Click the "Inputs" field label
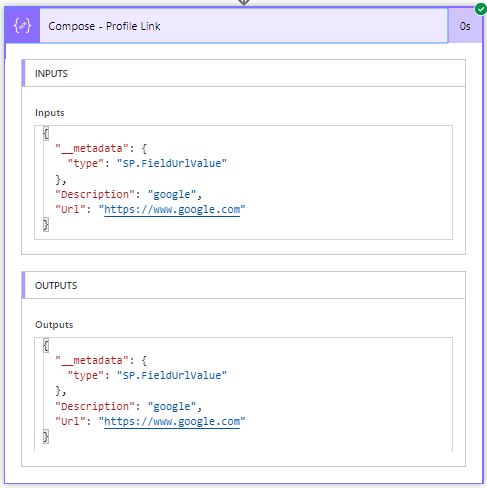 click(x=50, y=113)
